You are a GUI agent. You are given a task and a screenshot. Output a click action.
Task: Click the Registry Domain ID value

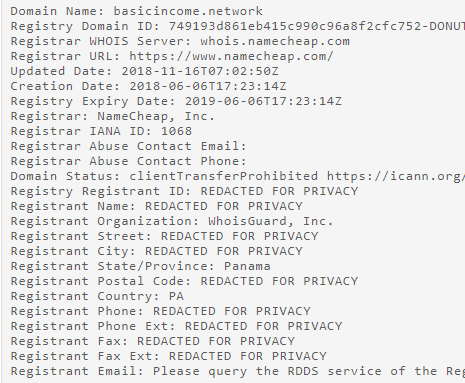[317, 26]
